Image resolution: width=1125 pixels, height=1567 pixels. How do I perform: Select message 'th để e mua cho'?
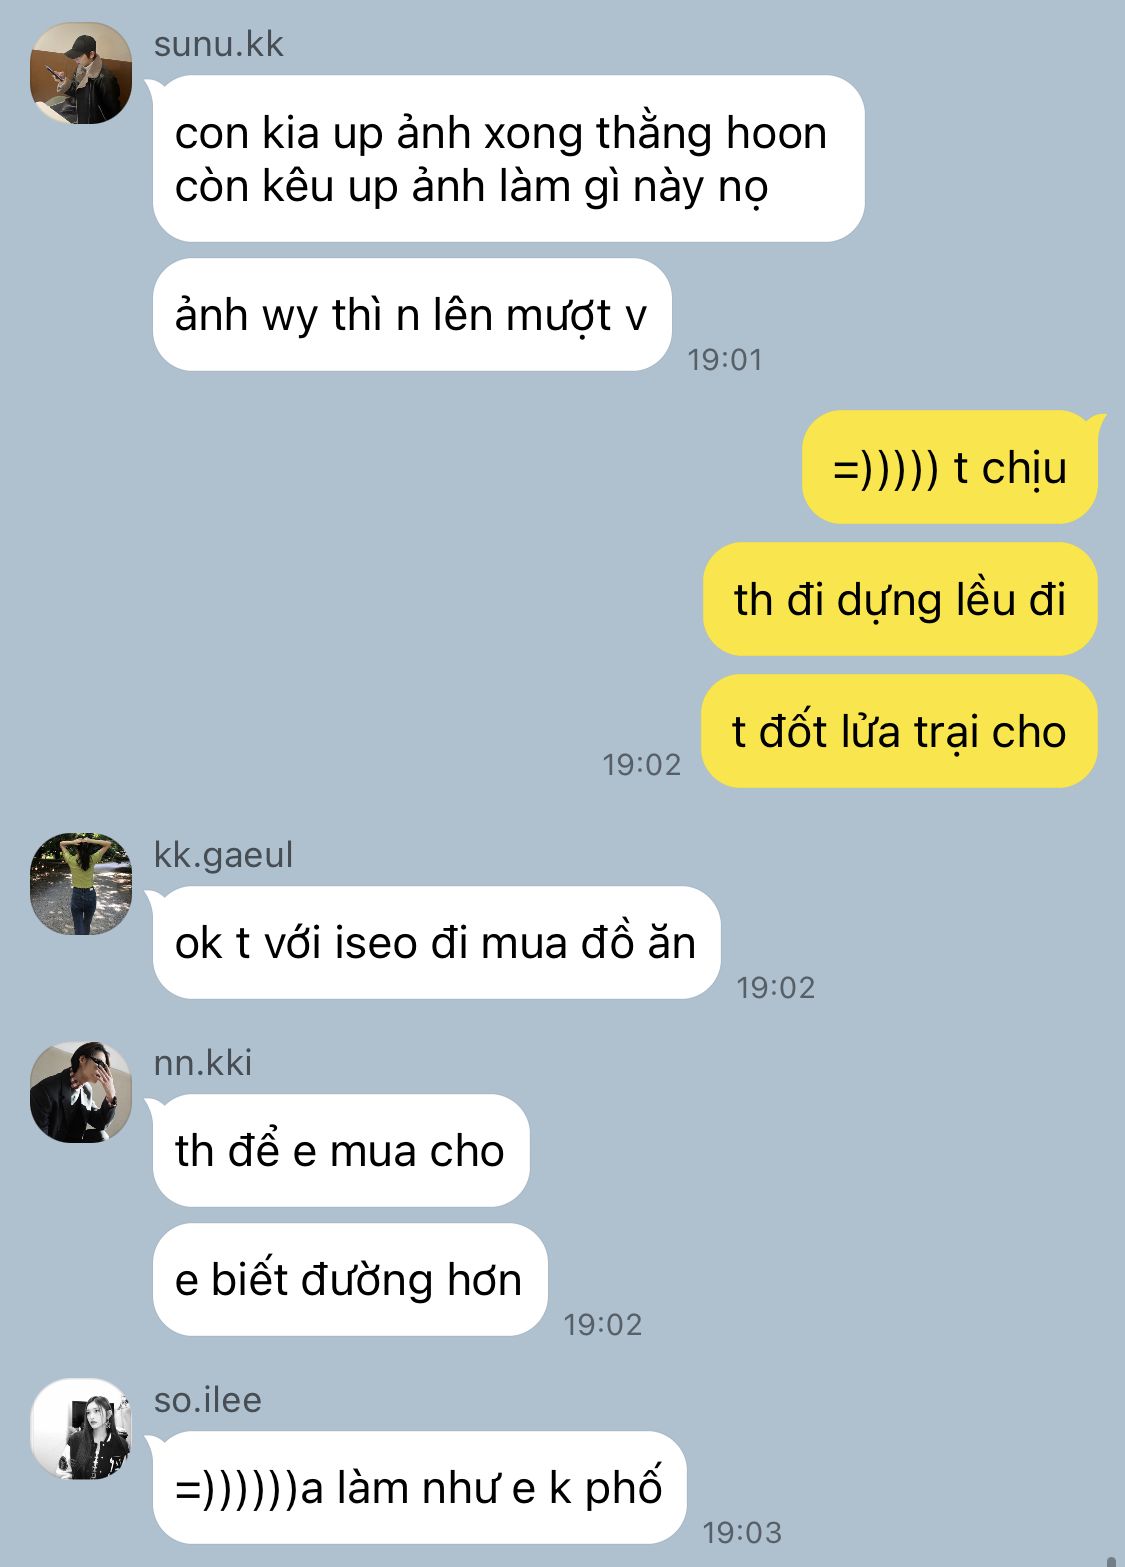[x=341, y=1150]
